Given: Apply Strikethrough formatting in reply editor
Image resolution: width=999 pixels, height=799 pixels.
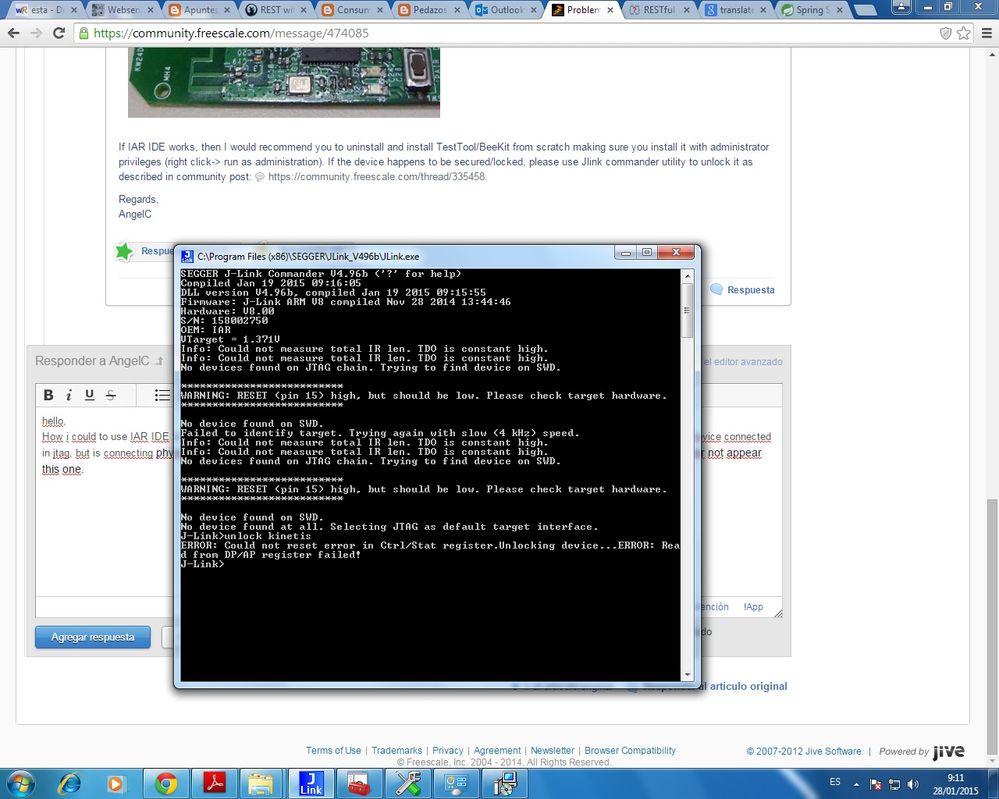Looking at the screenshot, I should [x=110, y=395].
